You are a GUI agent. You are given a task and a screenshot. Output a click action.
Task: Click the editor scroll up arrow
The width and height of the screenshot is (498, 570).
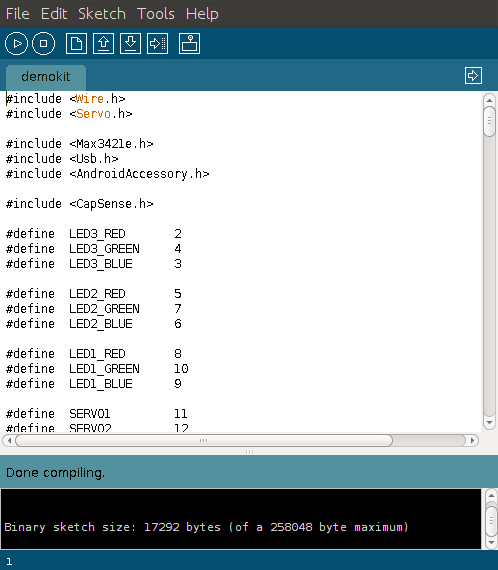click(x=489, y=100)
